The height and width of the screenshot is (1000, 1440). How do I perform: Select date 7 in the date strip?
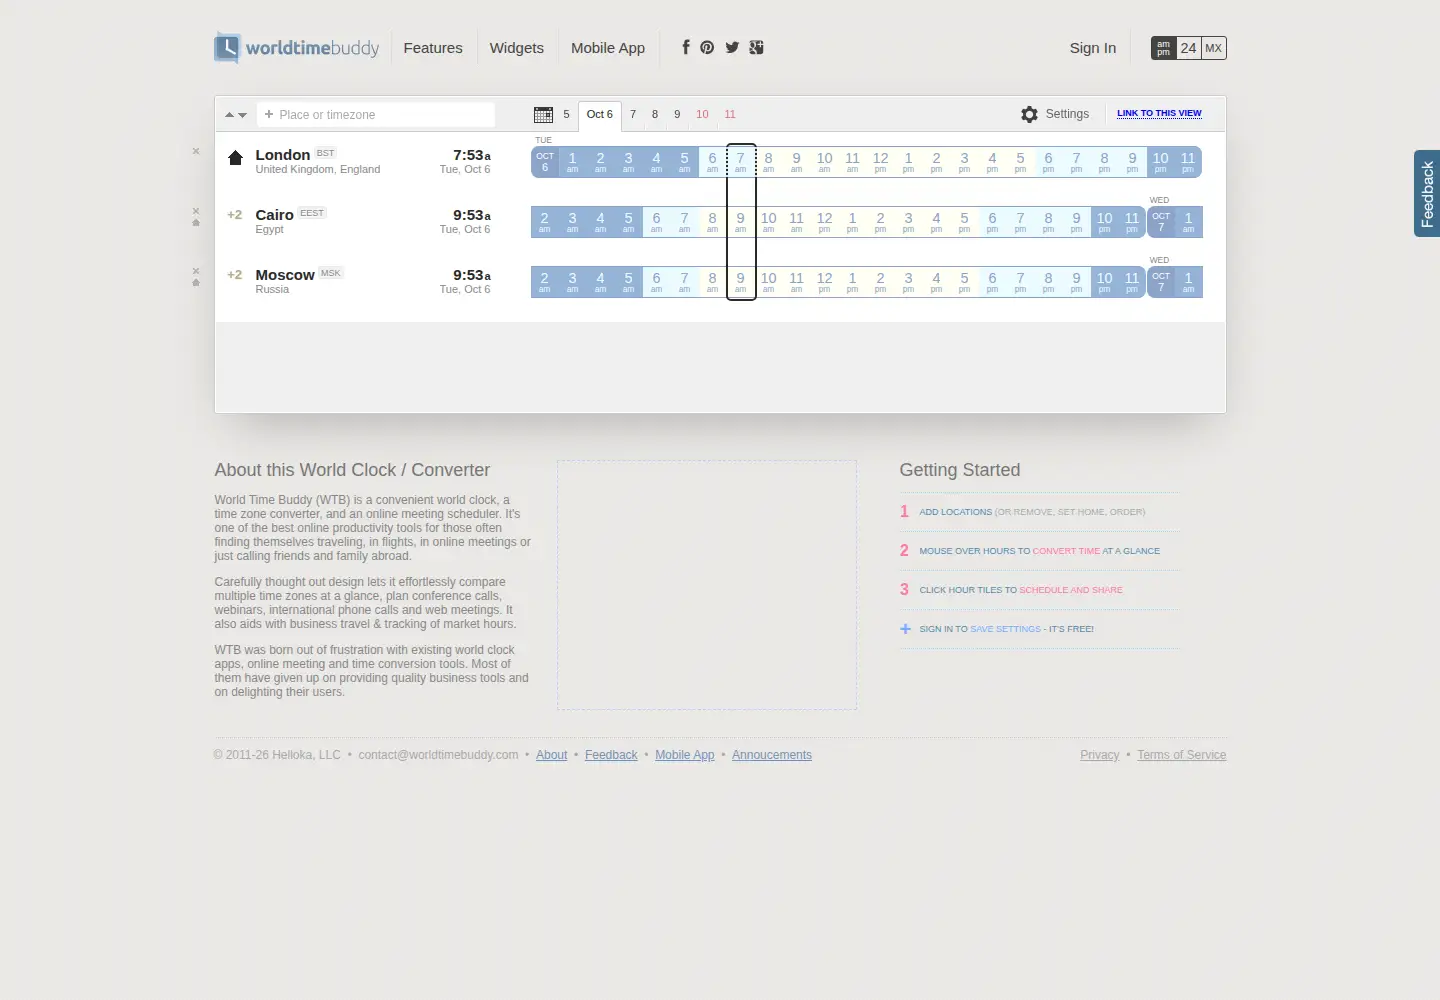tap(633, 114)
